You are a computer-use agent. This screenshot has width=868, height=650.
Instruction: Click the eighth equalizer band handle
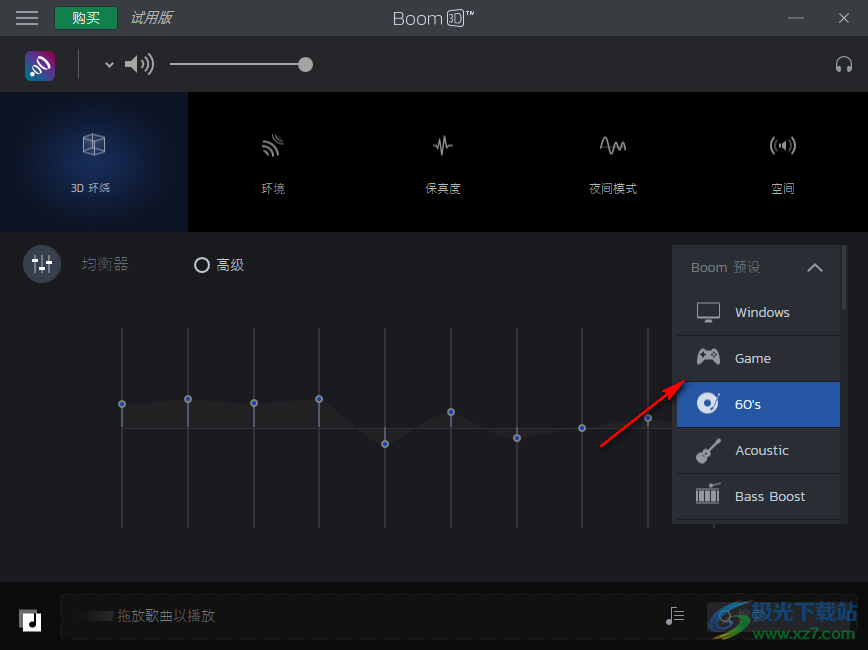point(582,428)
